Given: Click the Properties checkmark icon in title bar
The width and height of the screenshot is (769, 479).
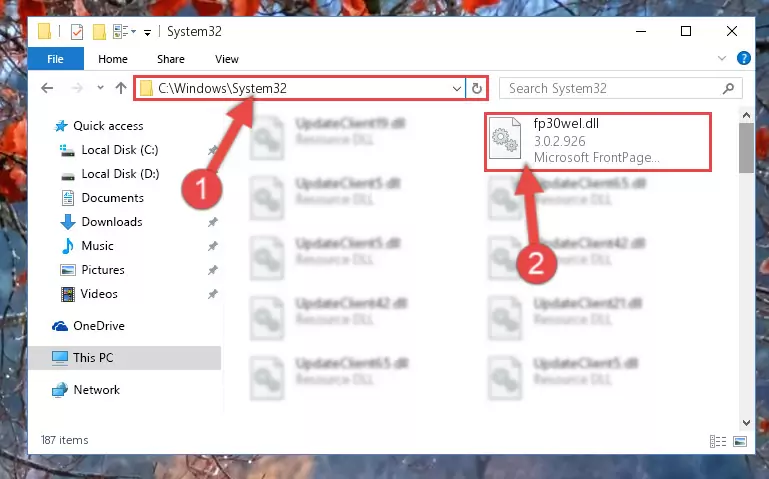Looking at the screenshot, I should [x=77, y=32].
